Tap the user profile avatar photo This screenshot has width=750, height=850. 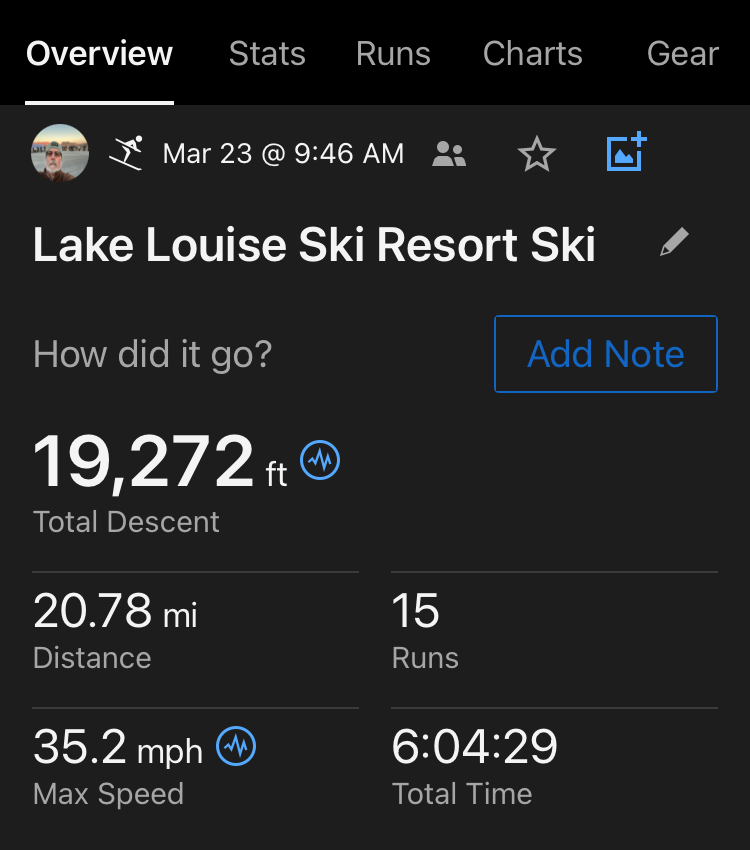[x=60, y=153]
